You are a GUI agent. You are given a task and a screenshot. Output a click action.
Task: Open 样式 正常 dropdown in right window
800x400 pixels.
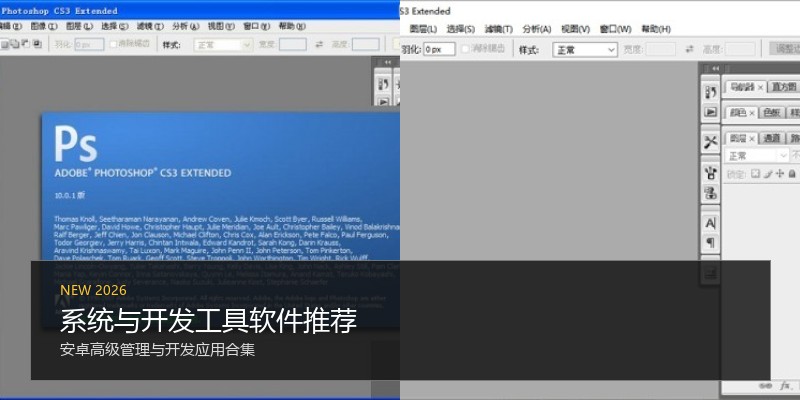pos(585,49)
